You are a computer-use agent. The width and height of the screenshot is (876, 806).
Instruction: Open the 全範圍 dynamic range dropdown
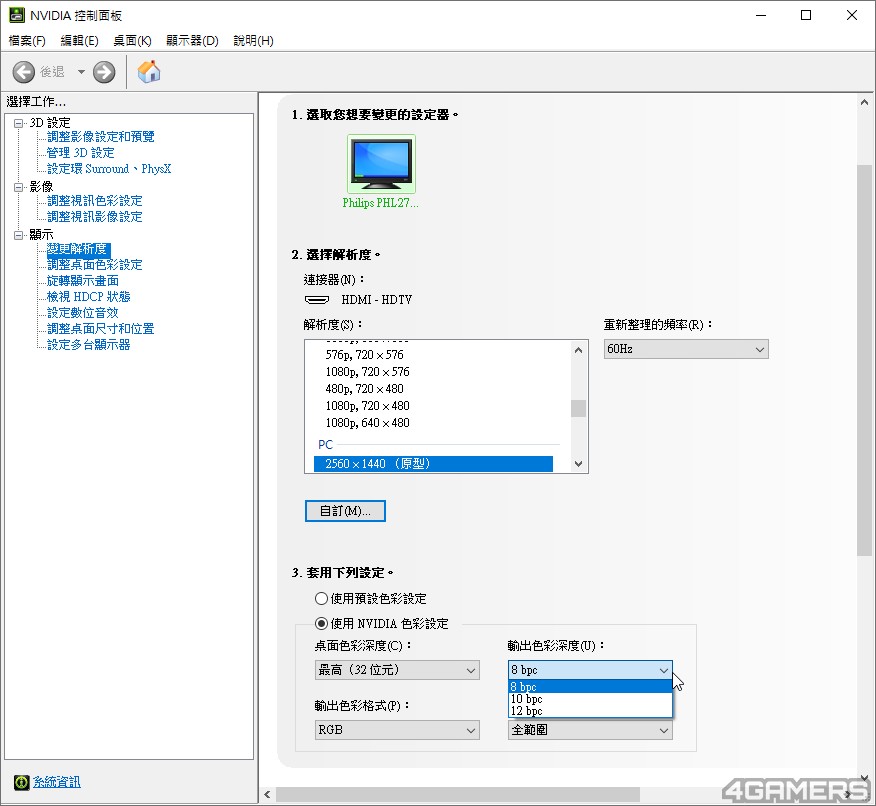coord(591,730)
